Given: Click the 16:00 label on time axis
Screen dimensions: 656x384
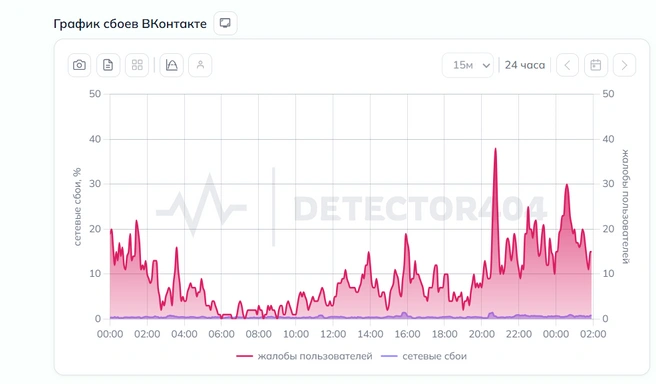Looking at the screenshot, I should [407, 334].
